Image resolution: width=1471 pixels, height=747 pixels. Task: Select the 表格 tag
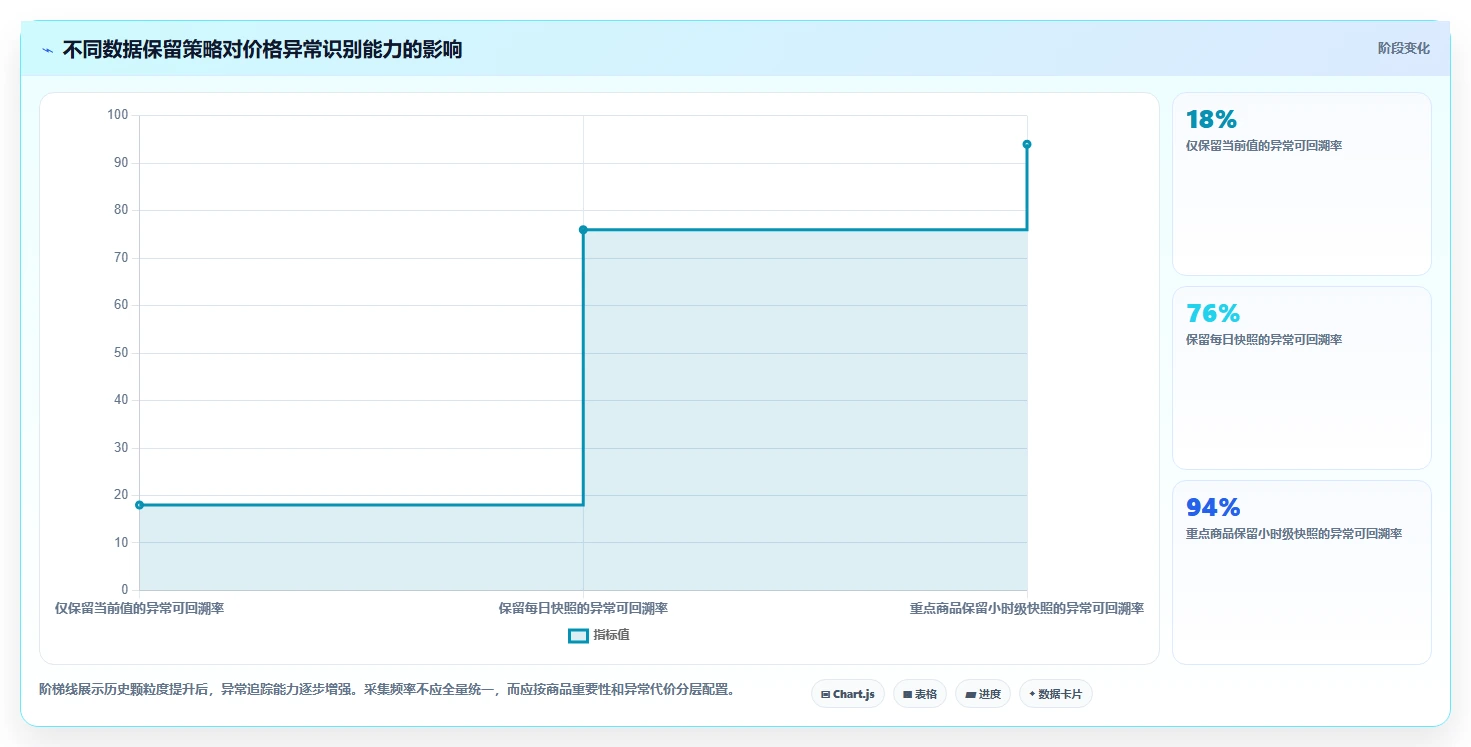click(920, 694)
